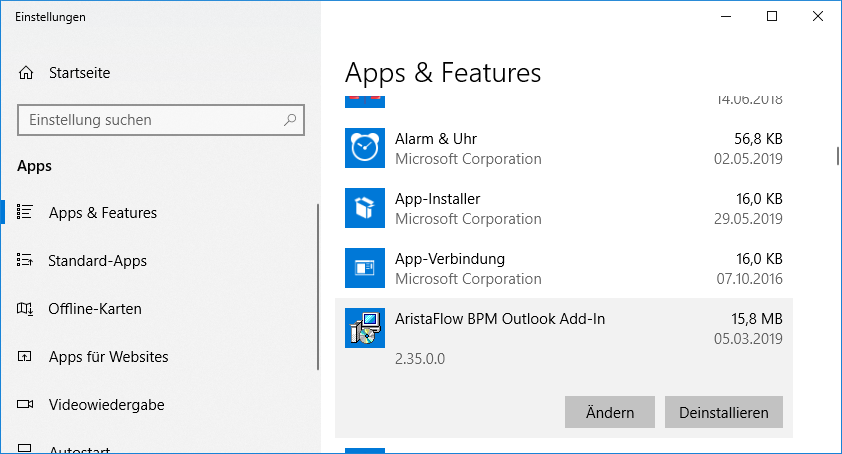Click the Offline-Karten map icon
Viewport: 842px width, 454px height.
(25, 308)
